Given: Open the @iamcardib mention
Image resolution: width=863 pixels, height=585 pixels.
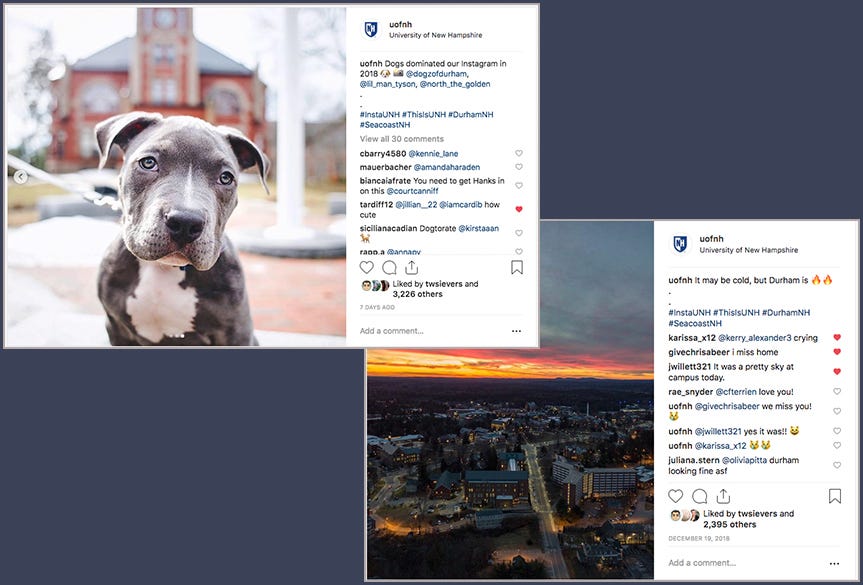Looking at the screenshot, I should point(461,205).
